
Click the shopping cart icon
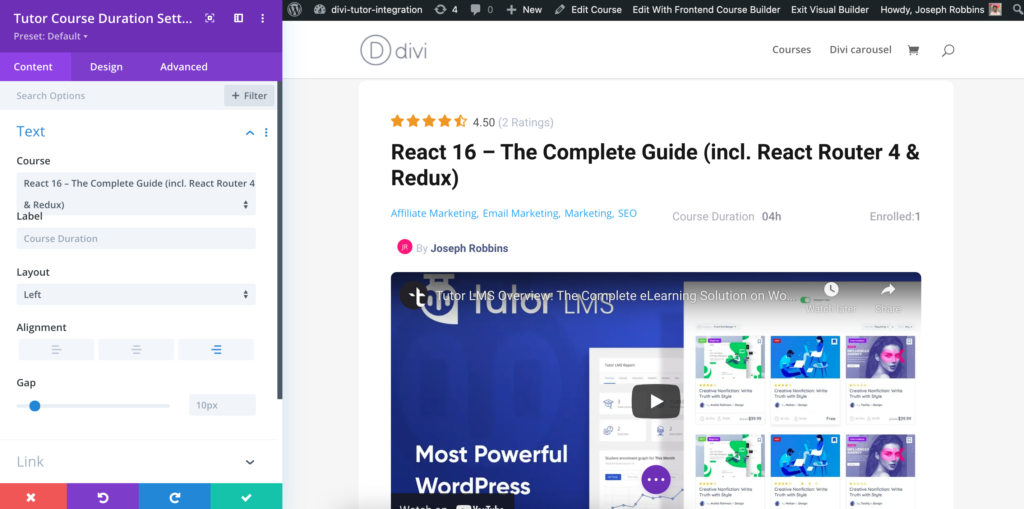point(913,50)
